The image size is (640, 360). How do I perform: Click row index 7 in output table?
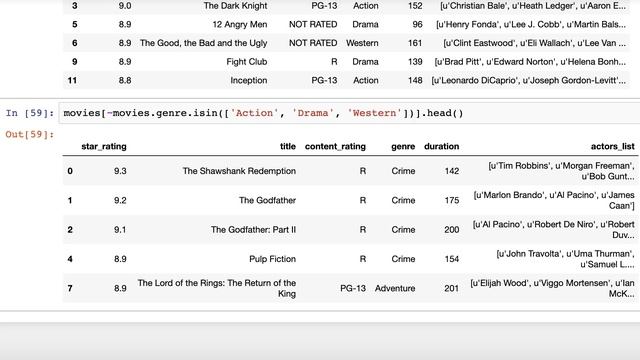[x=70, y=288]
